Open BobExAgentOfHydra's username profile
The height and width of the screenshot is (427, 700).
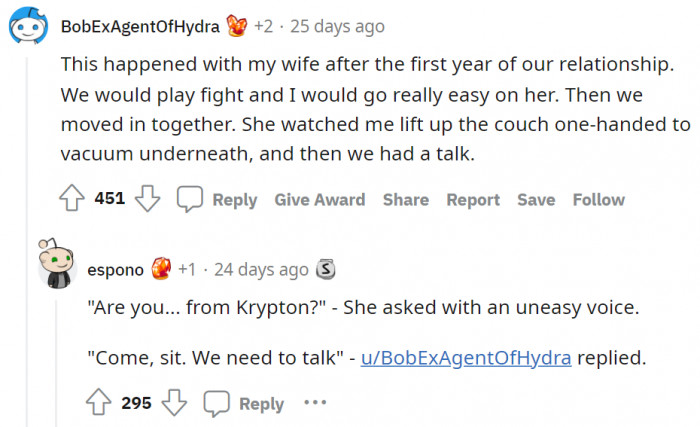[140, 27]
